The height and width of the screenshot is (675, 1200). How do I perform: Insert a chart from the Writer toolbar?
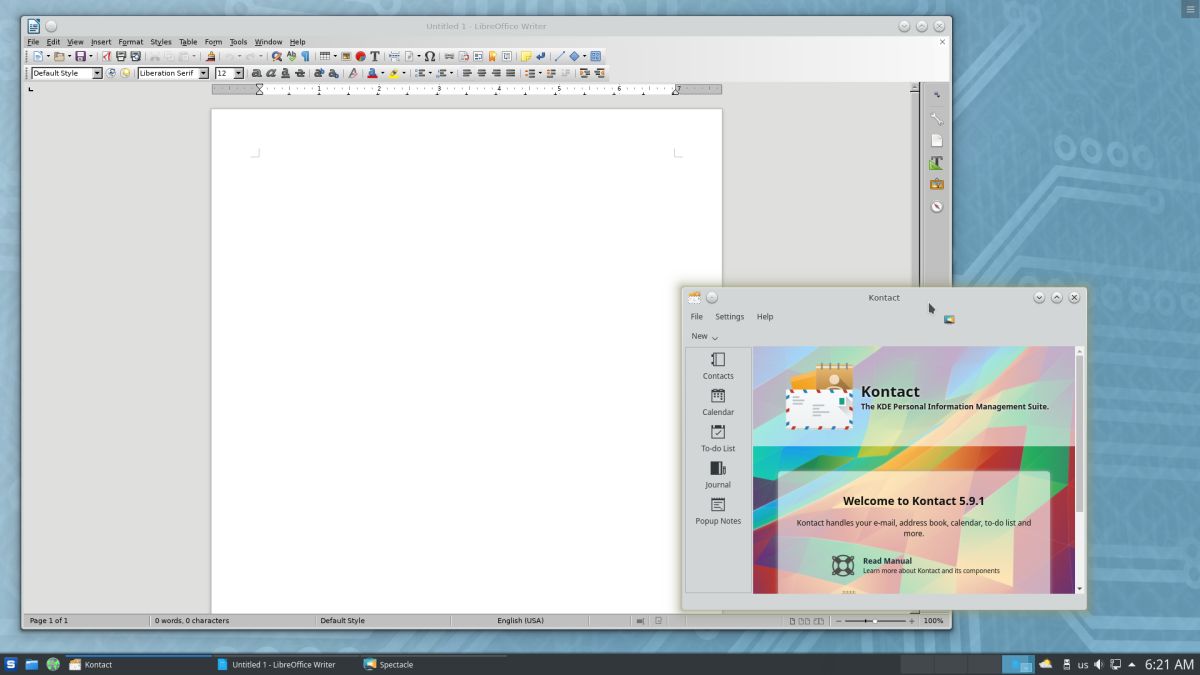pos(360,56)
